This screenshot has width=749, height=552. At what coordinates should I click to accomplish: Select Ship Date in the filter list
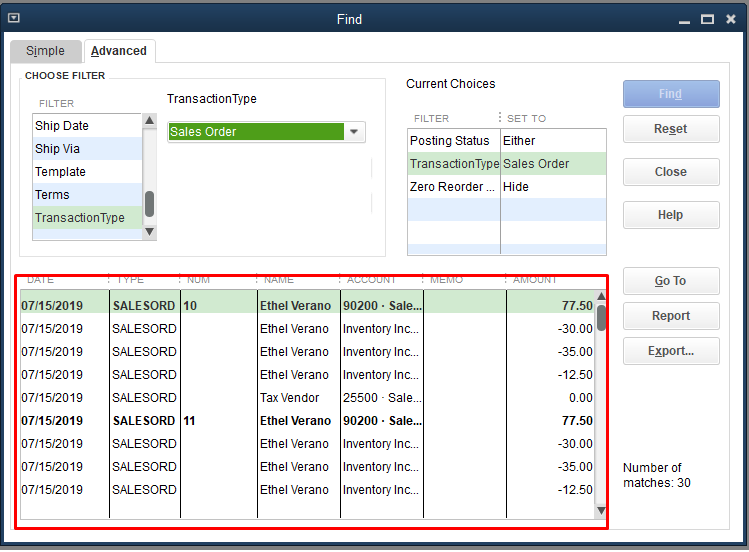coord(87,126)
